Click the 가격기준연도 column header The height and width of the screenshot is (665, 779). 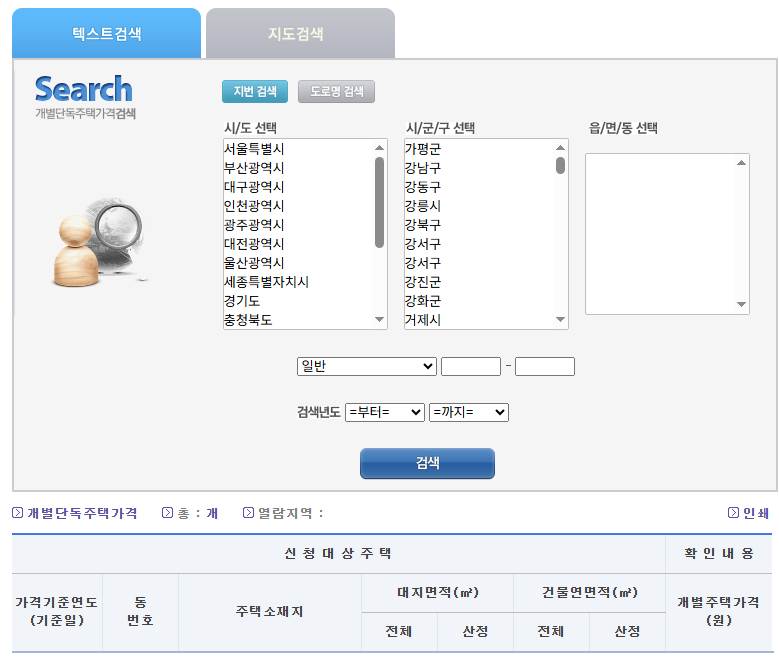(57, 612)
